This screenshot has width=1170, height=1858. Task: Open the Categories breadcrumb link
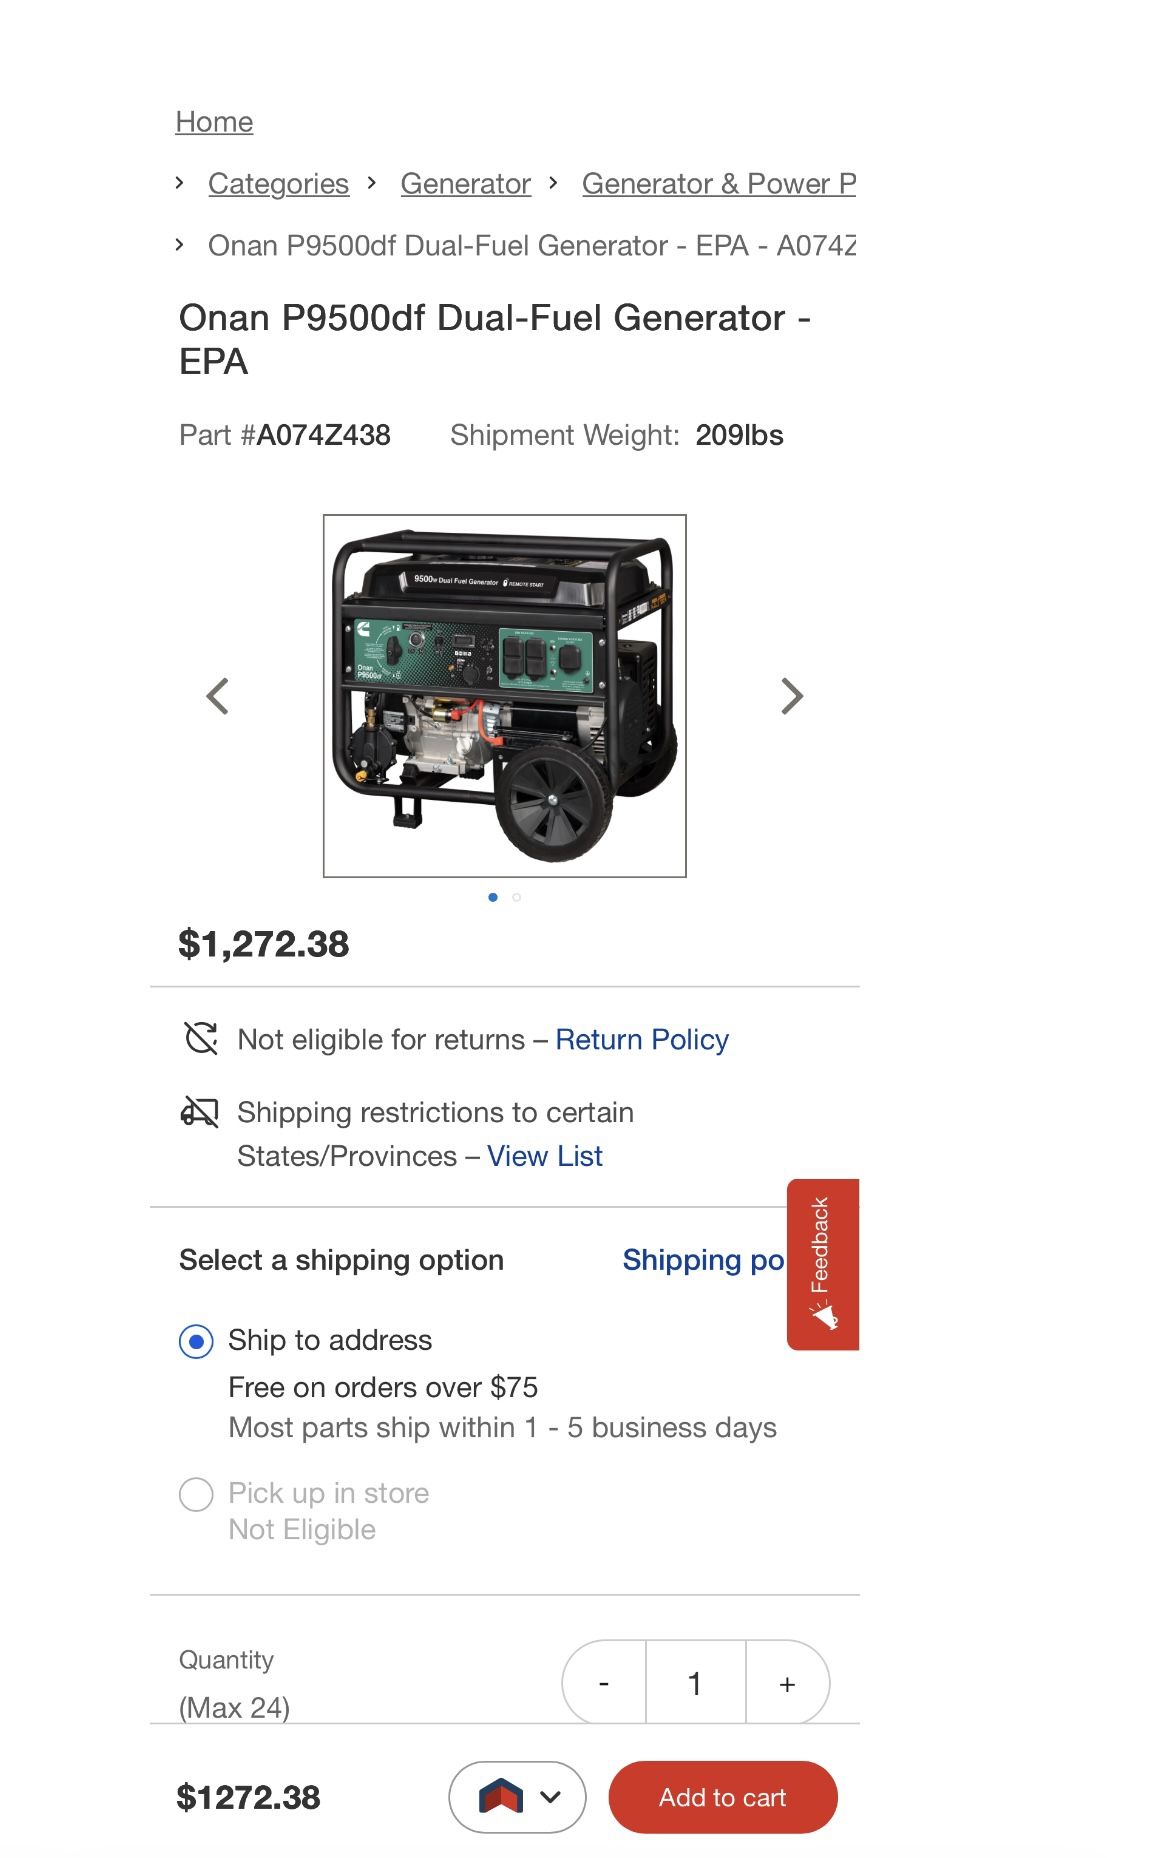click(x=278, y=184)
